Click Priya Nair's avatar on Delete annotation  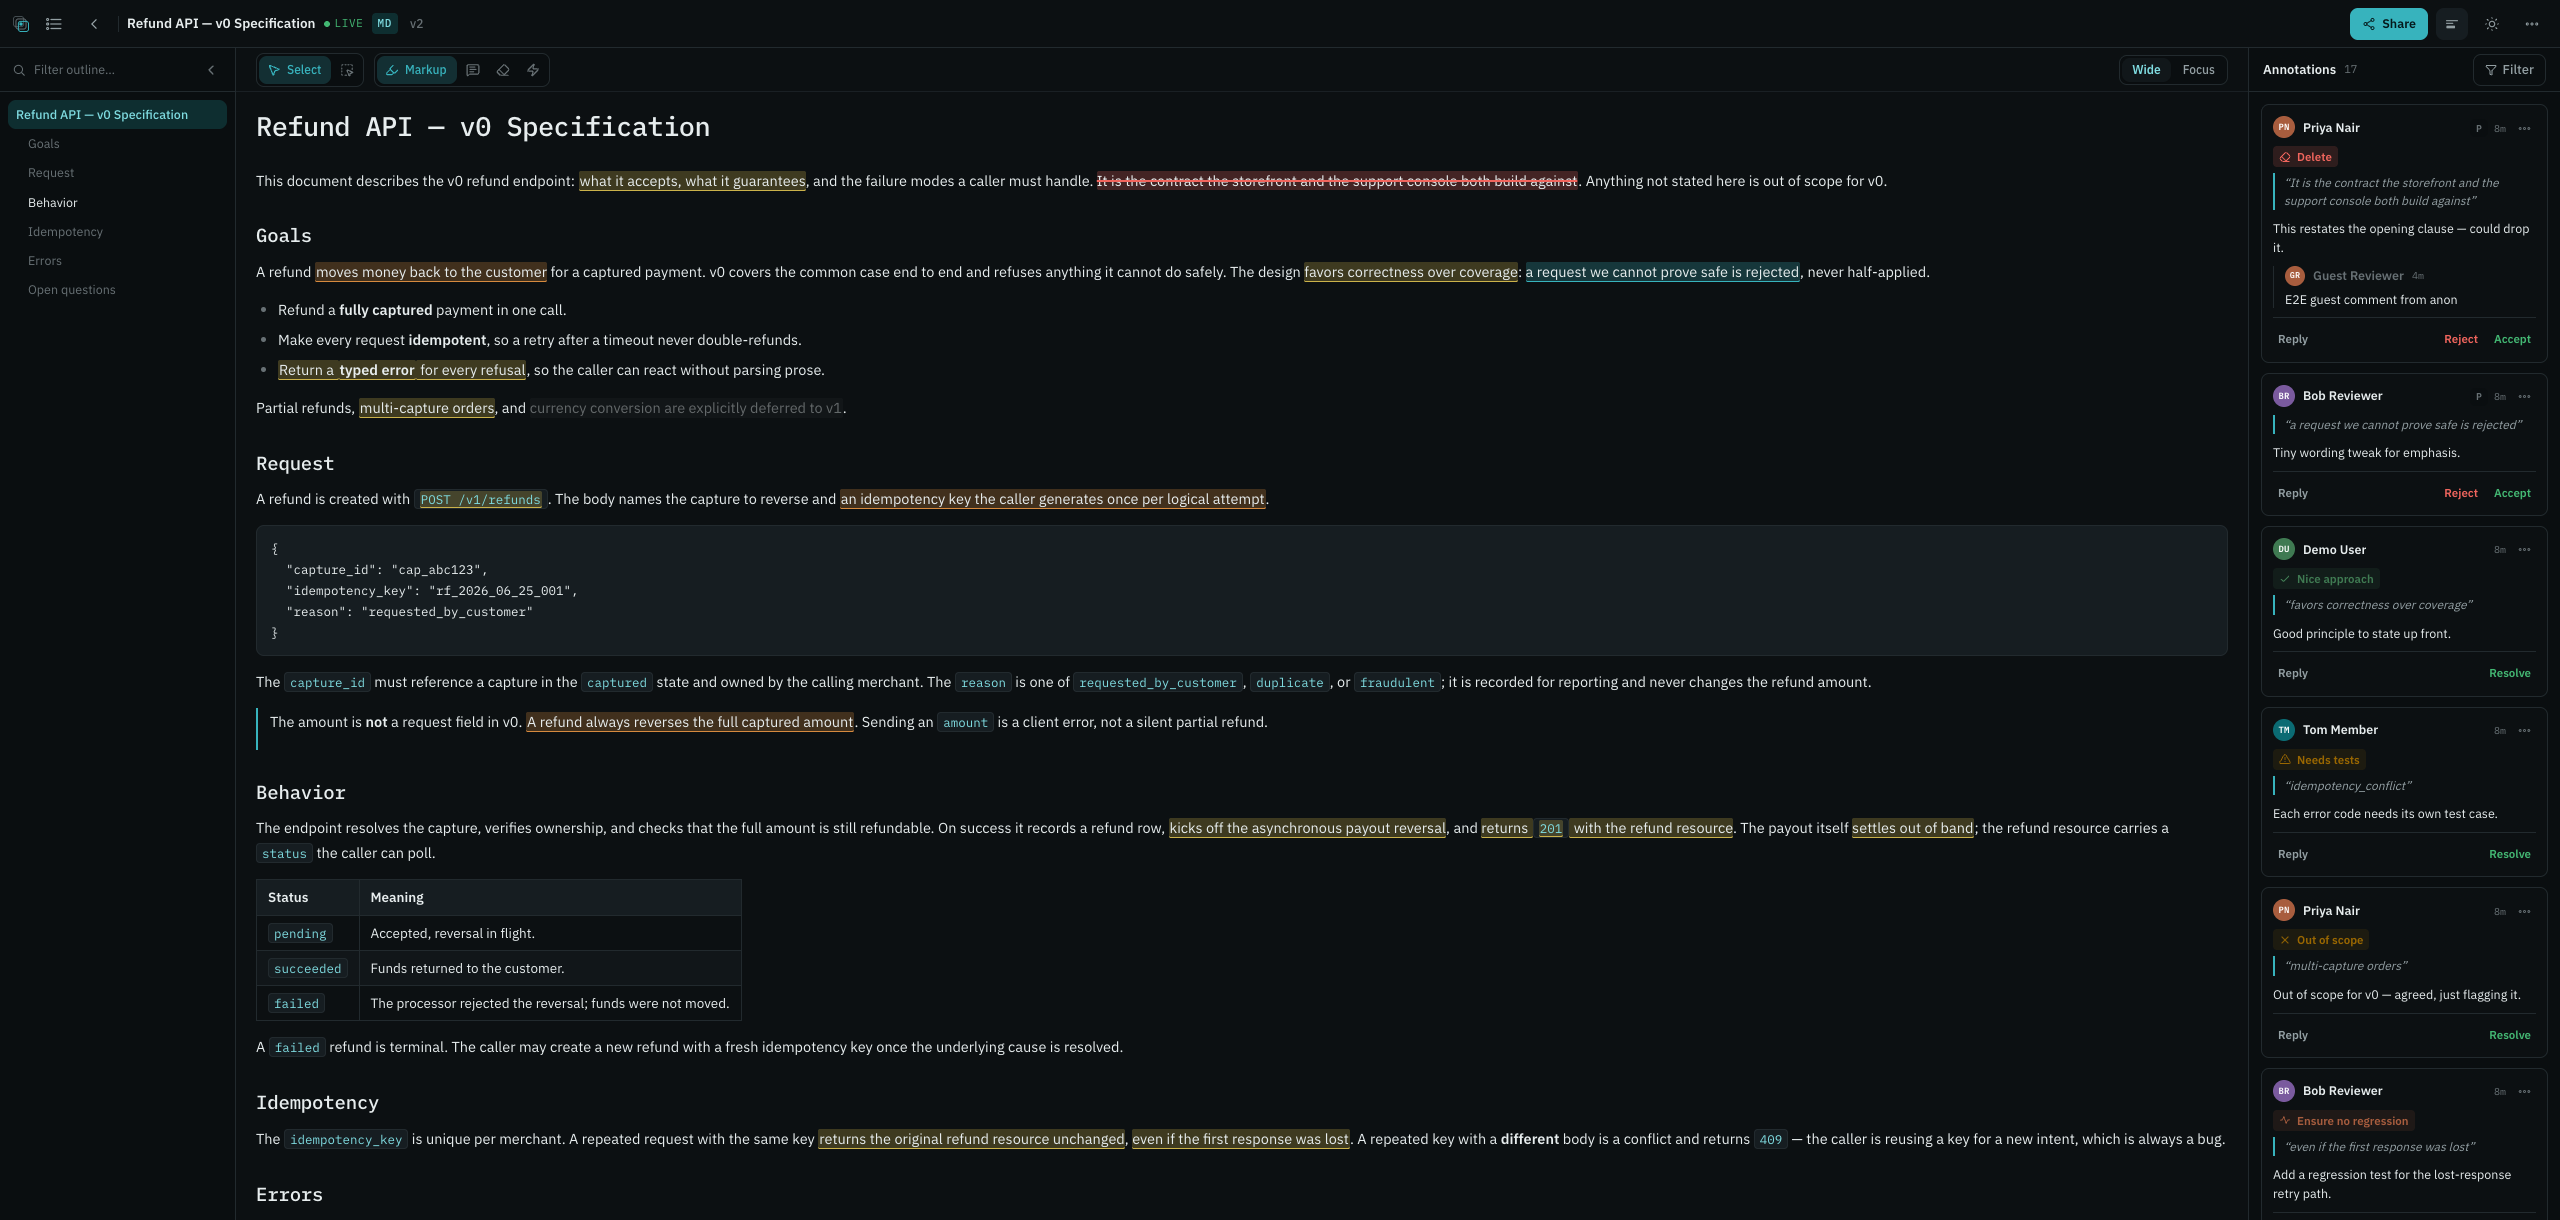(2283, 128)
